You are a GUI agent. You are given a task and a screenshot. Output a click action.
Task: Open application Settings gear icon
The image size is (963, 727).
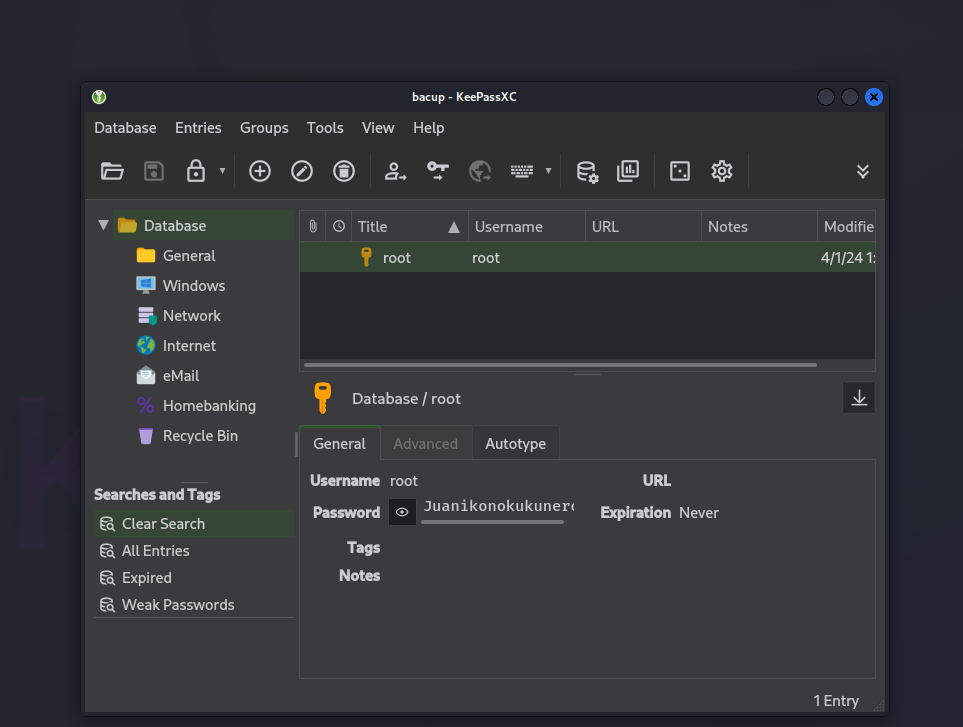[722, 171]
